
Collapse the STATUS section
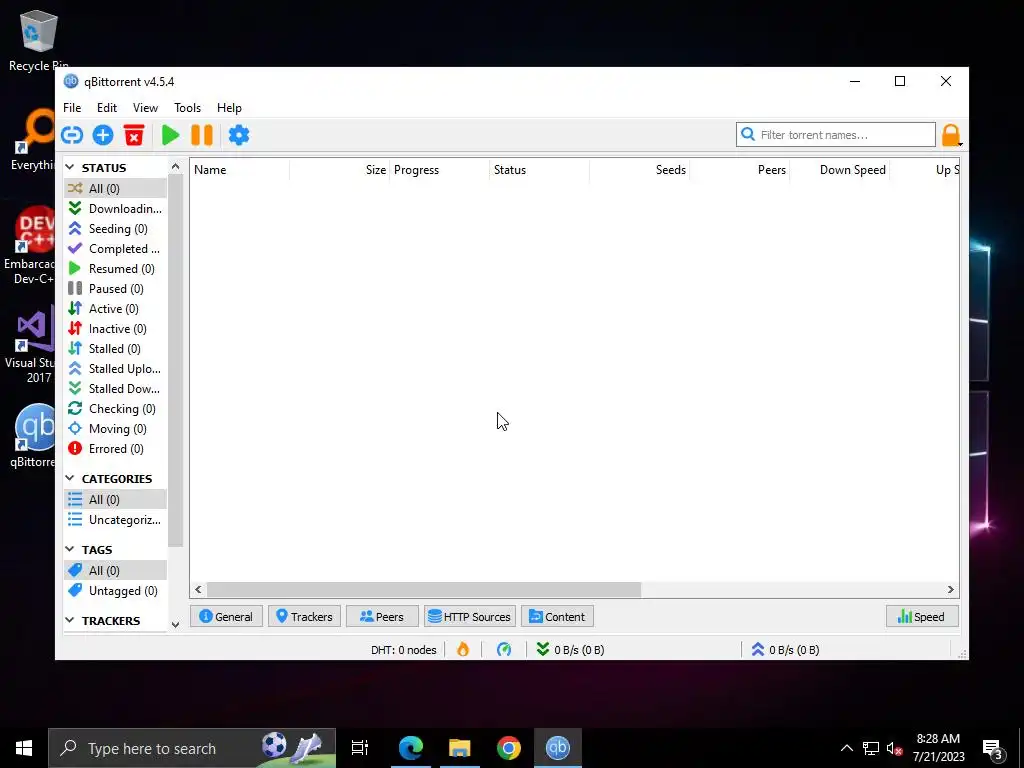click(70, 168)
